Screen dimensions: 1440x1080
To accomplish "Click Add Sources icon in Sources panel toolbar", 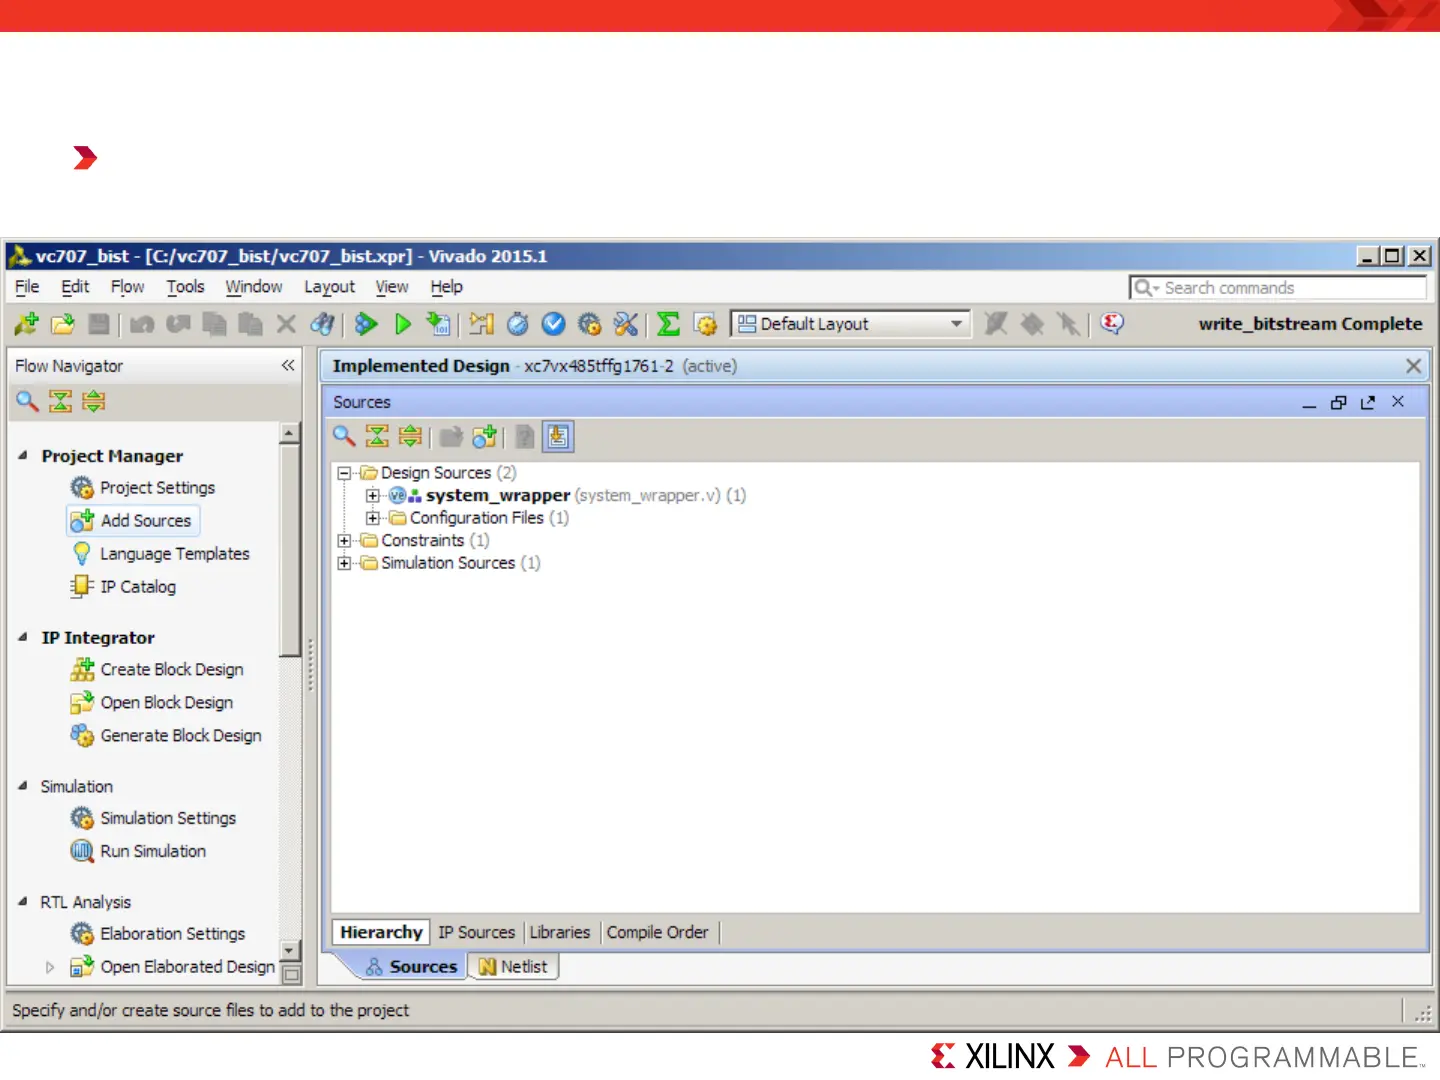I will pyautogui.click(x=484, y=436).
